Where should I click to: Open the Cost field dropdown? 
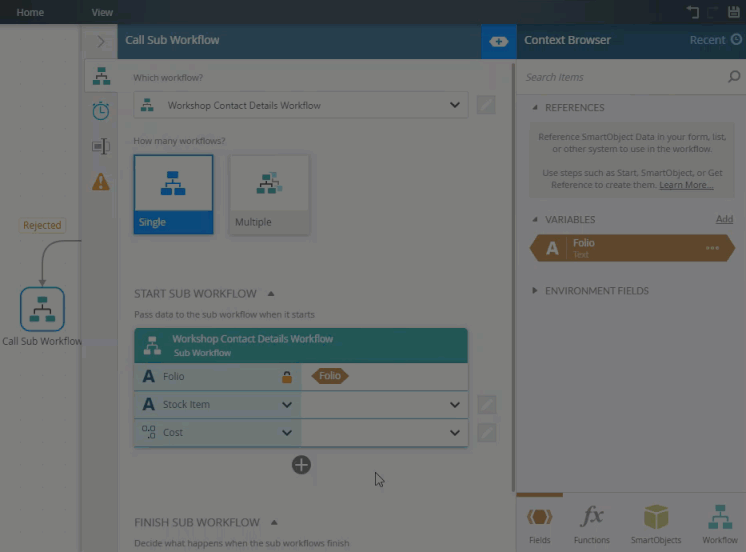coord(287,433)
